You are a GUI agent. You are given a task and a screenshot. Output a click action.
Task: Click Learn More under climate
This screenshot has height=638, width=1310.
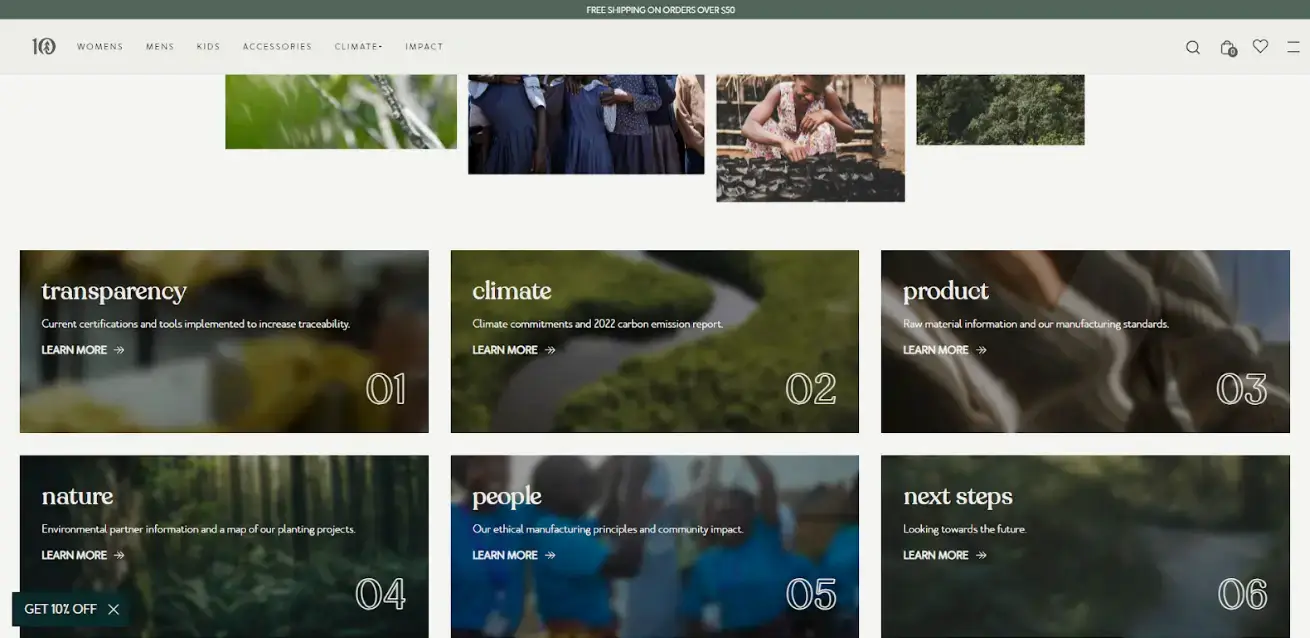tap(505, 350)
